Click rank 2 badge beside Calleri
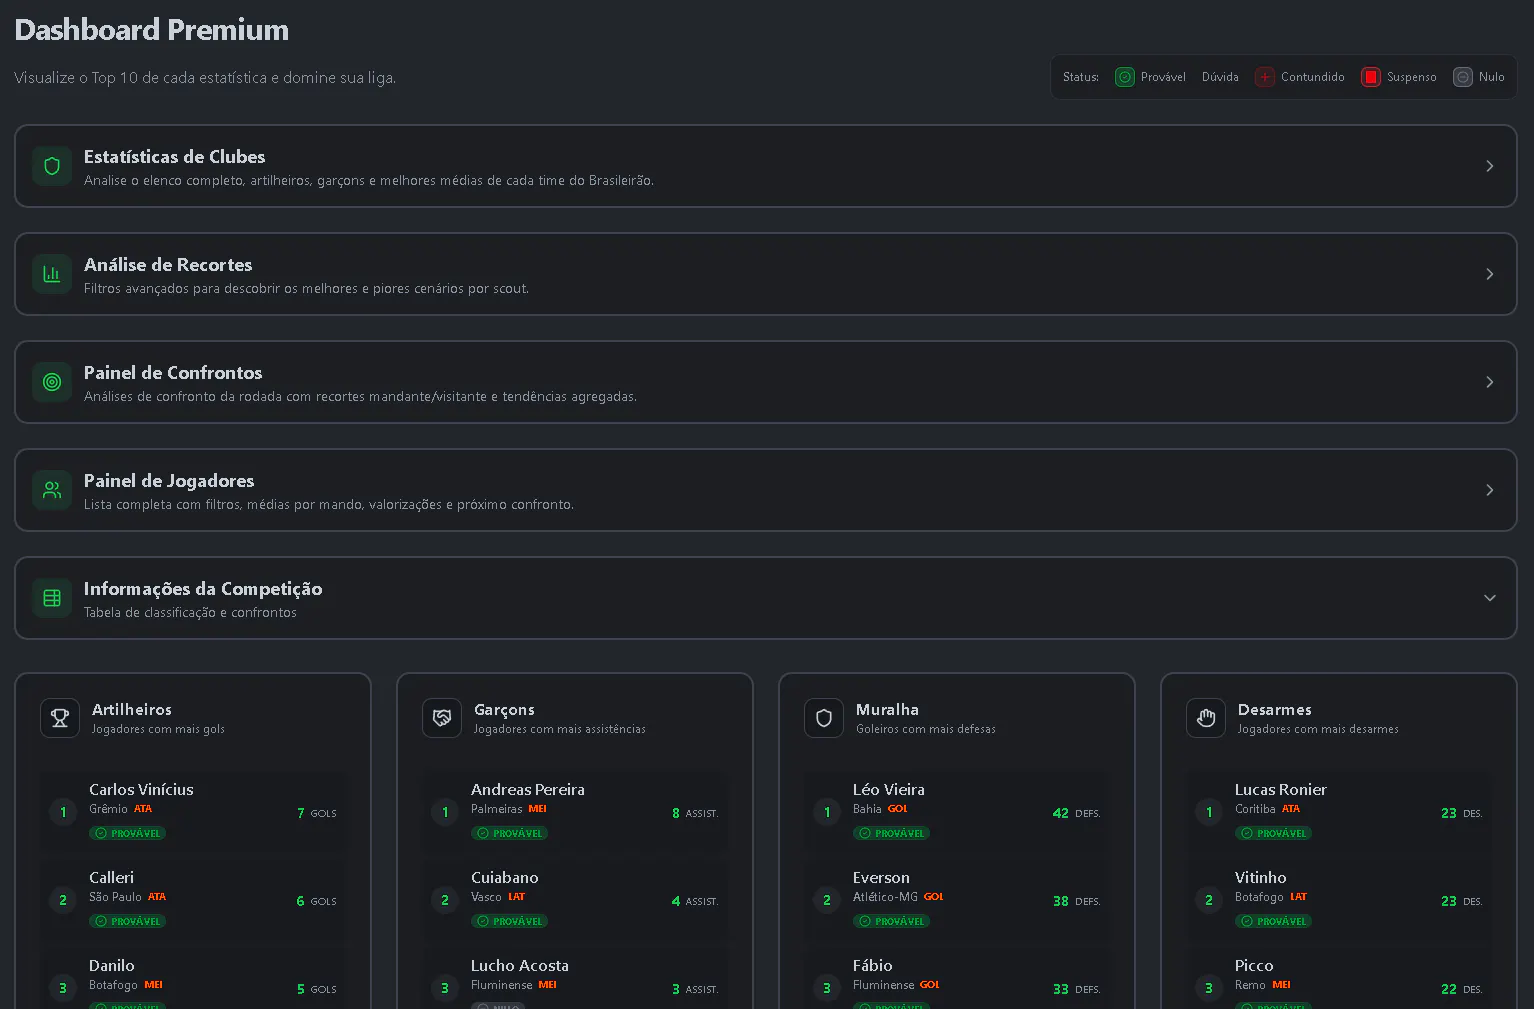Image resolution: width=1534 pixels, height=1009 pixels. coord(63,900)
